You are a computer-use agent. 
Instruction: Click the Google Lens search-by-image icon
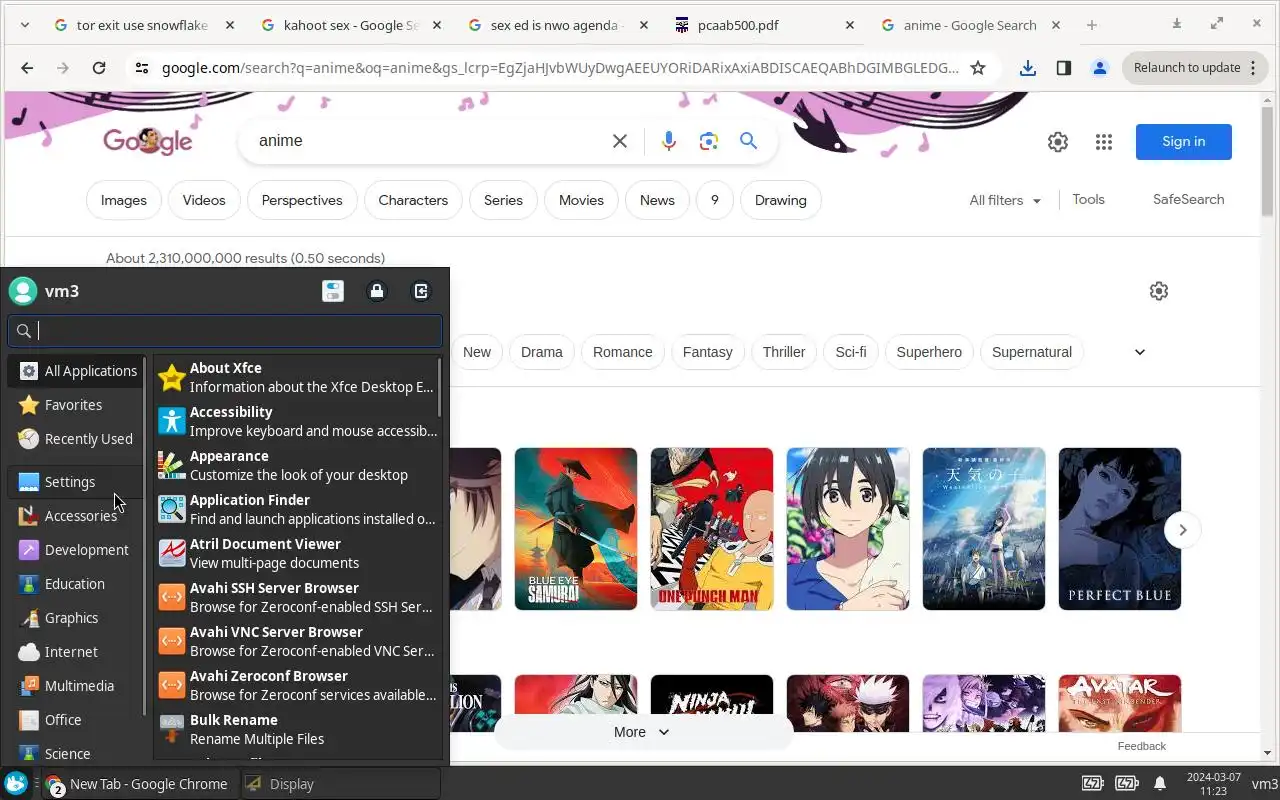click(x=709, y=141)
